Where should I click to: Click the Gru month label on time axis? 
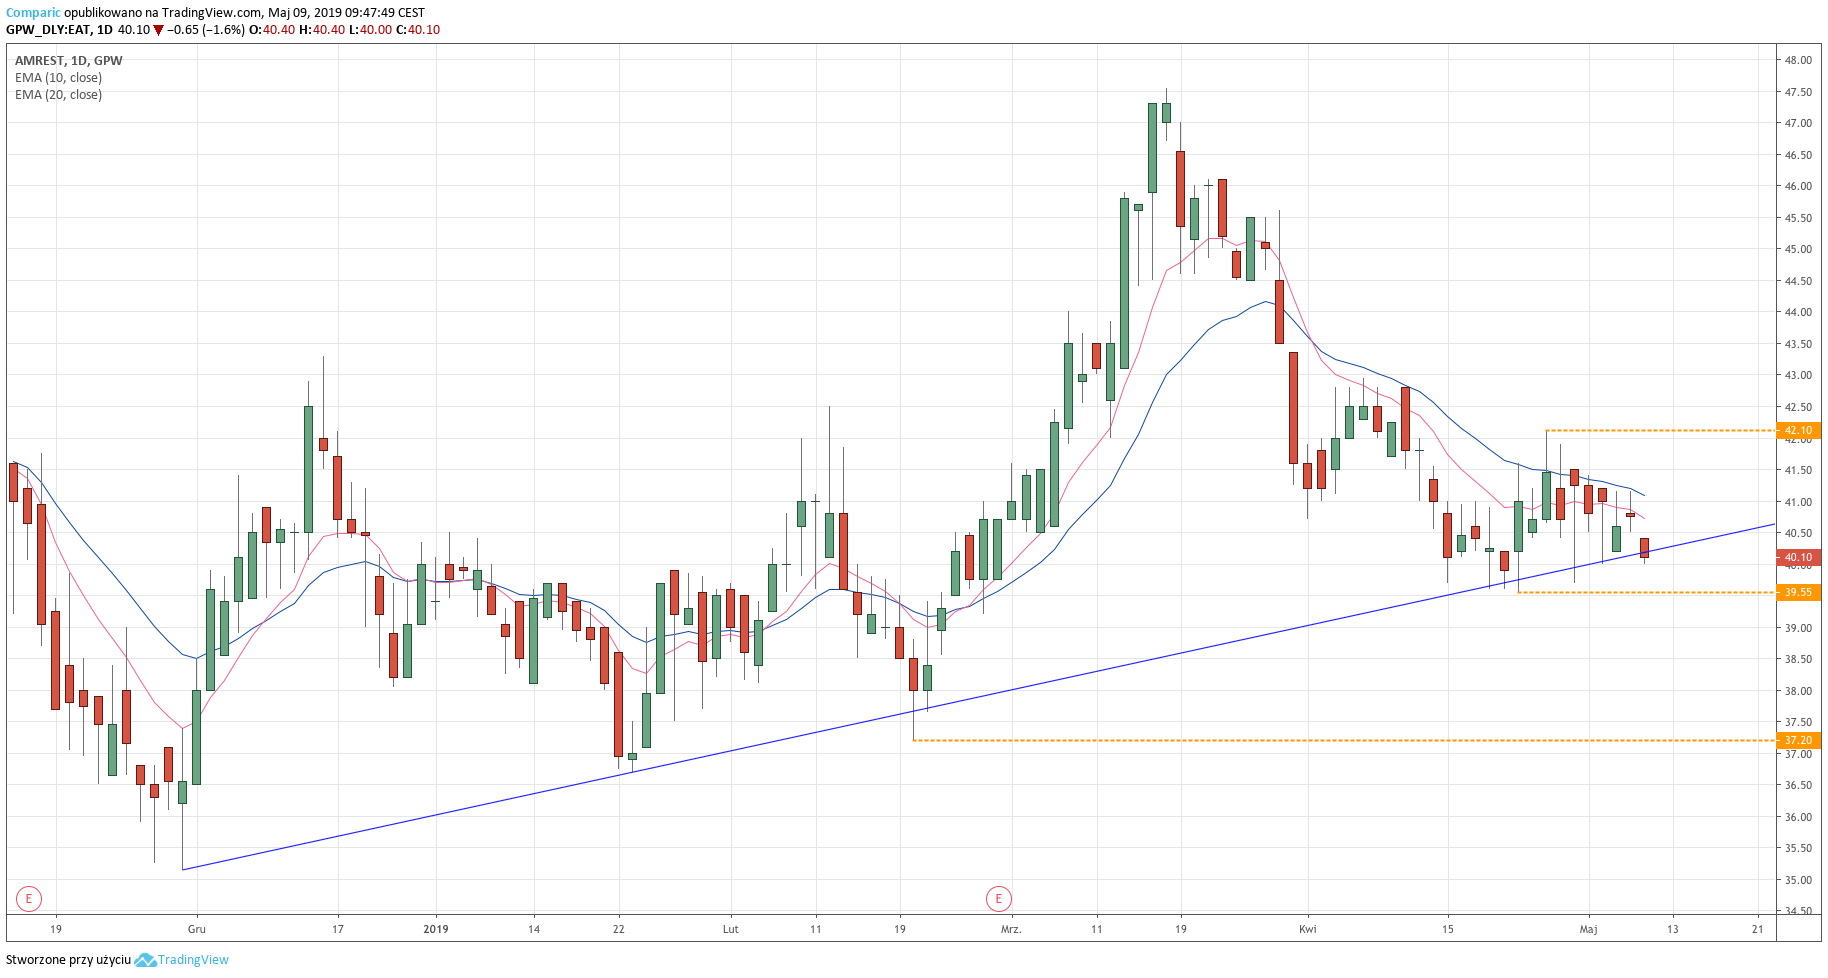click(x=197, y=929)
